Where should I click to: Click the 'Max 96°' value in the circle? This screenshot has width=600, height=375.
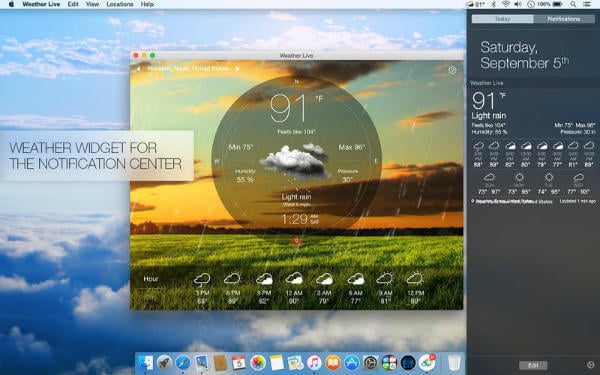tap(352, 147)
